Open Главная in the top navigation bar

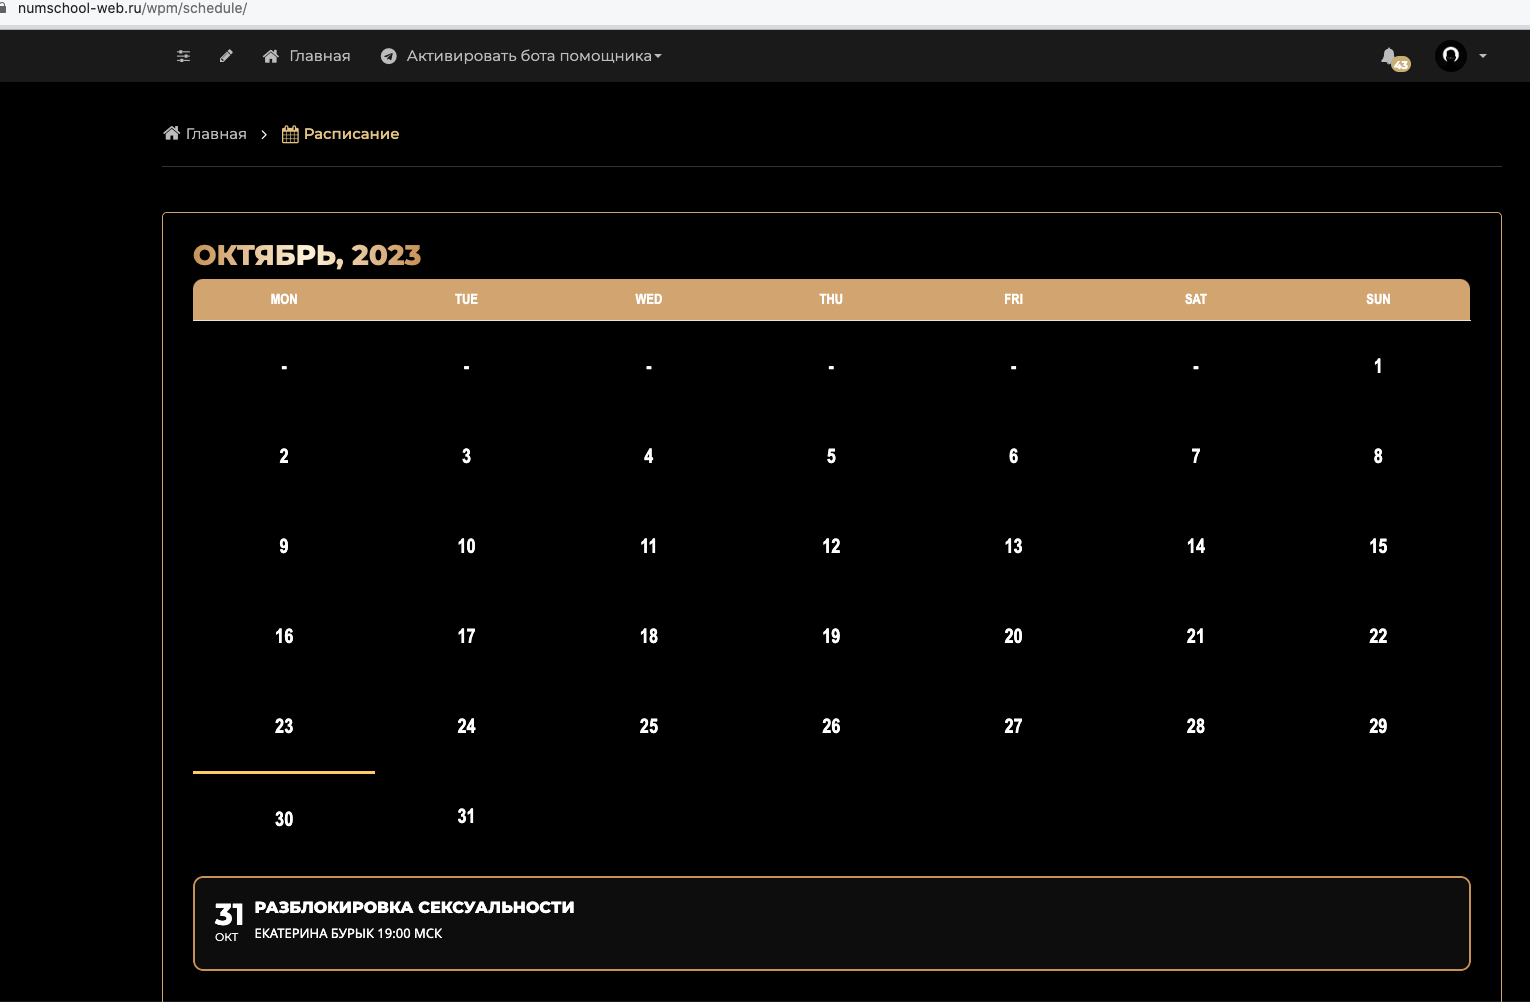(x=320, y=56)
